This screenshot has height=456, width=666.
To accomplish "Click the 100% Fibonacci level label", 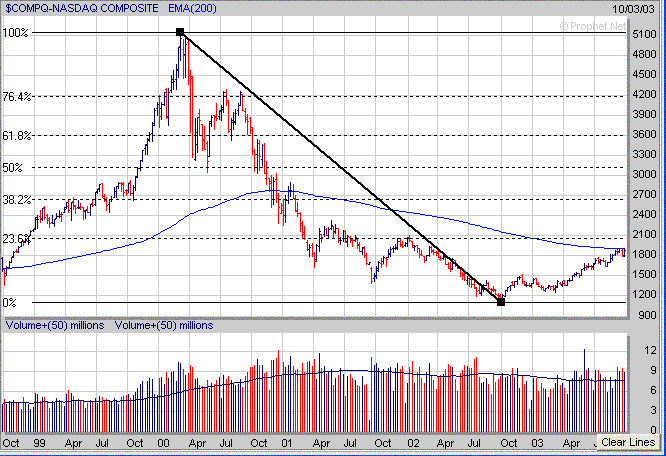I will coord(15,33).
